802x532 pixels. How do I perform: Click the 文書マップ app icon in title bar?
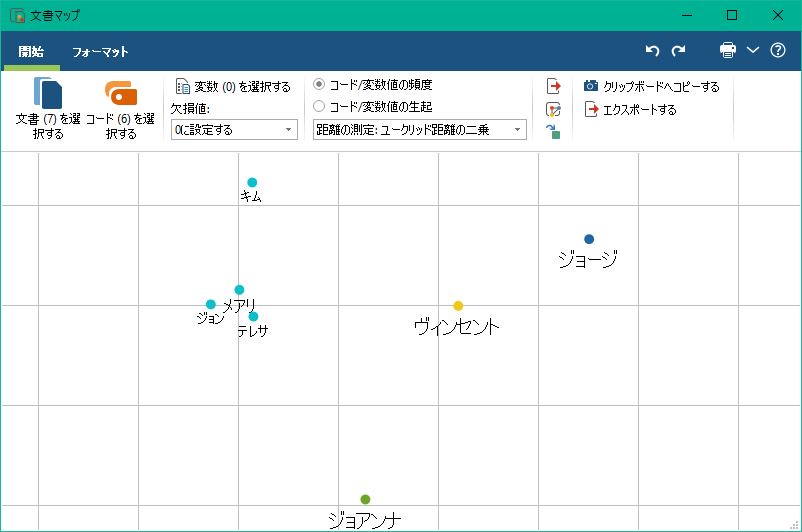pyautogui.click(x=17, y=15)
